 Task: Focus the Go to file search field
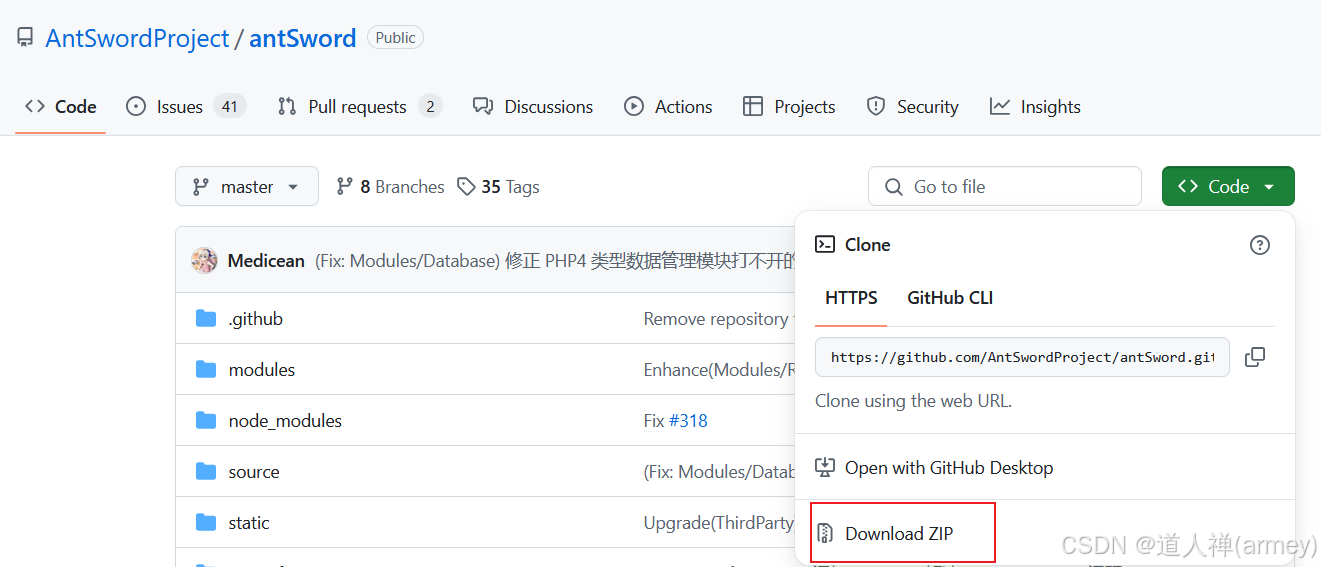1005,186
